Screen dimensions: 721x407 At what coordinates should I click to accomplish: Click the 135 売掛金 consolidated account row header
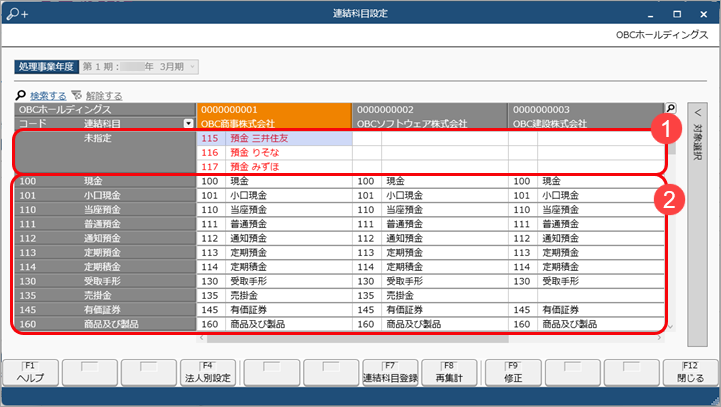coord(105,295)
